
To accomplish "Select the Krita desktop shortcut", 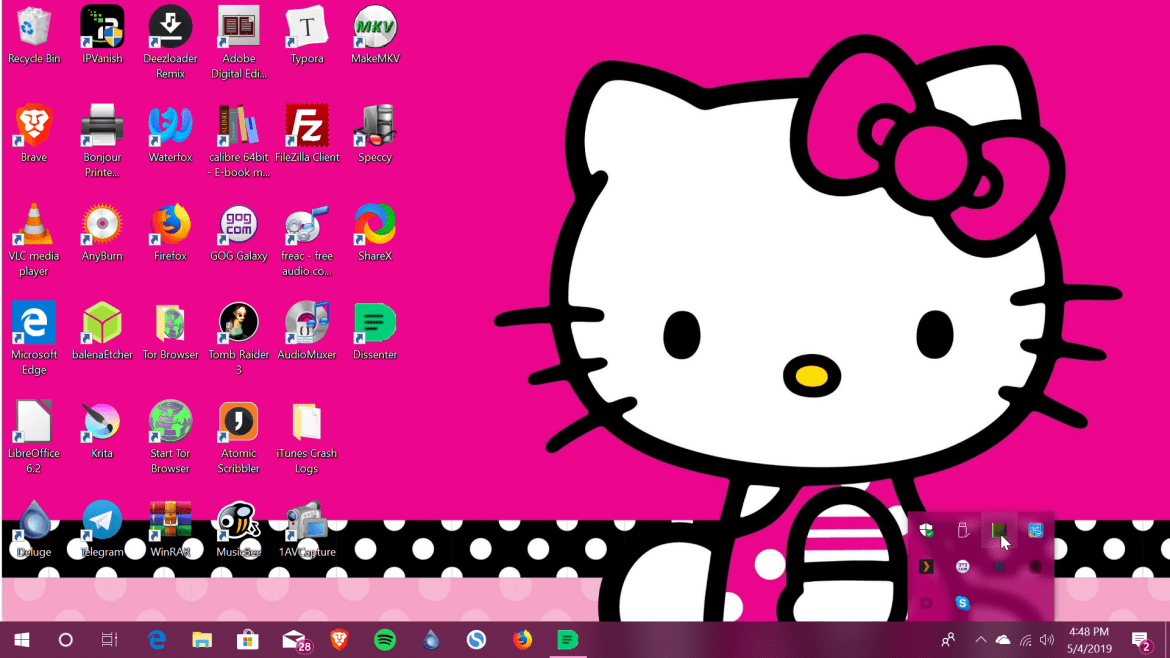I will [102, 429].
